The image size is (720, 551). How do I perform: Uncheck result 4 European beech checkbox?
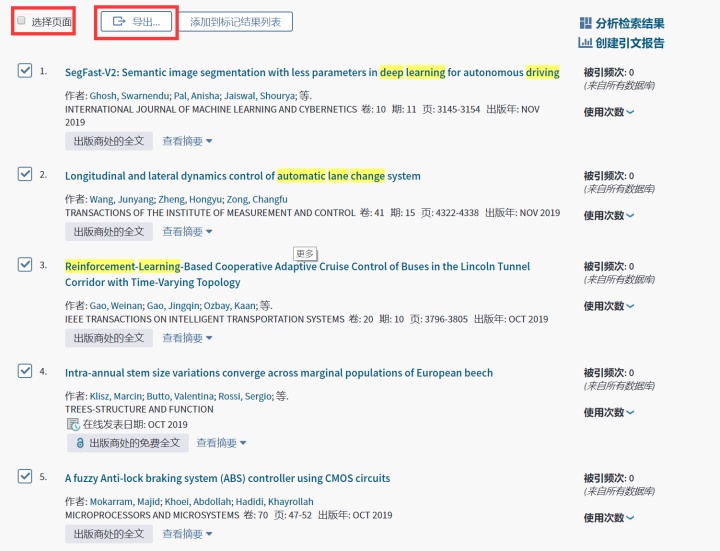pos(25,371)
